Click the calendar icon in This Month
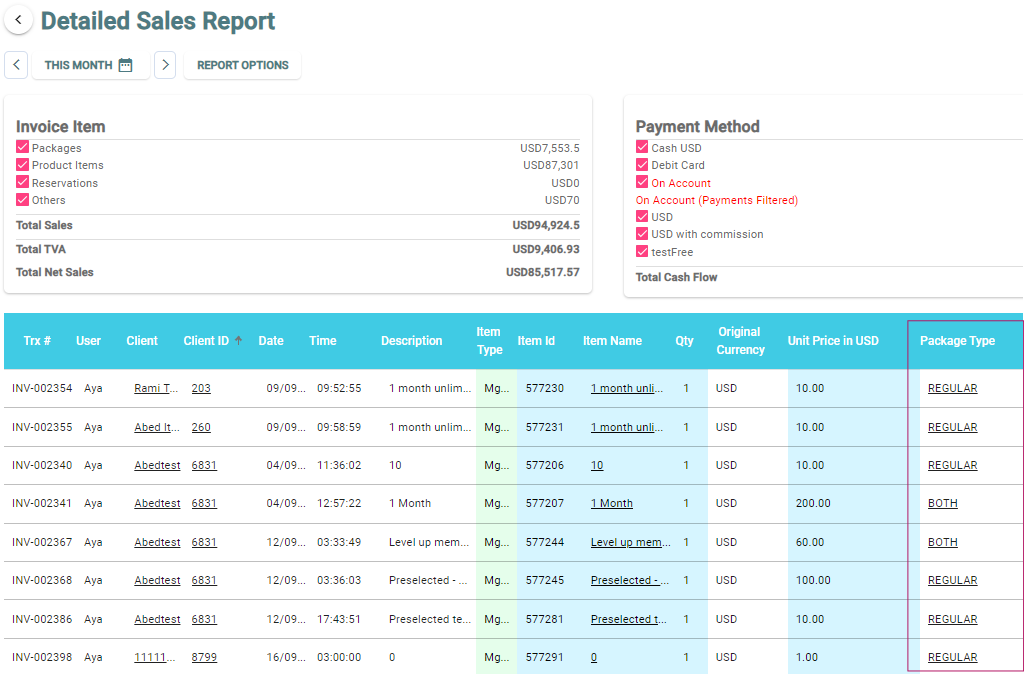This screenshot has width=1024, height=674. pos(125,65)
